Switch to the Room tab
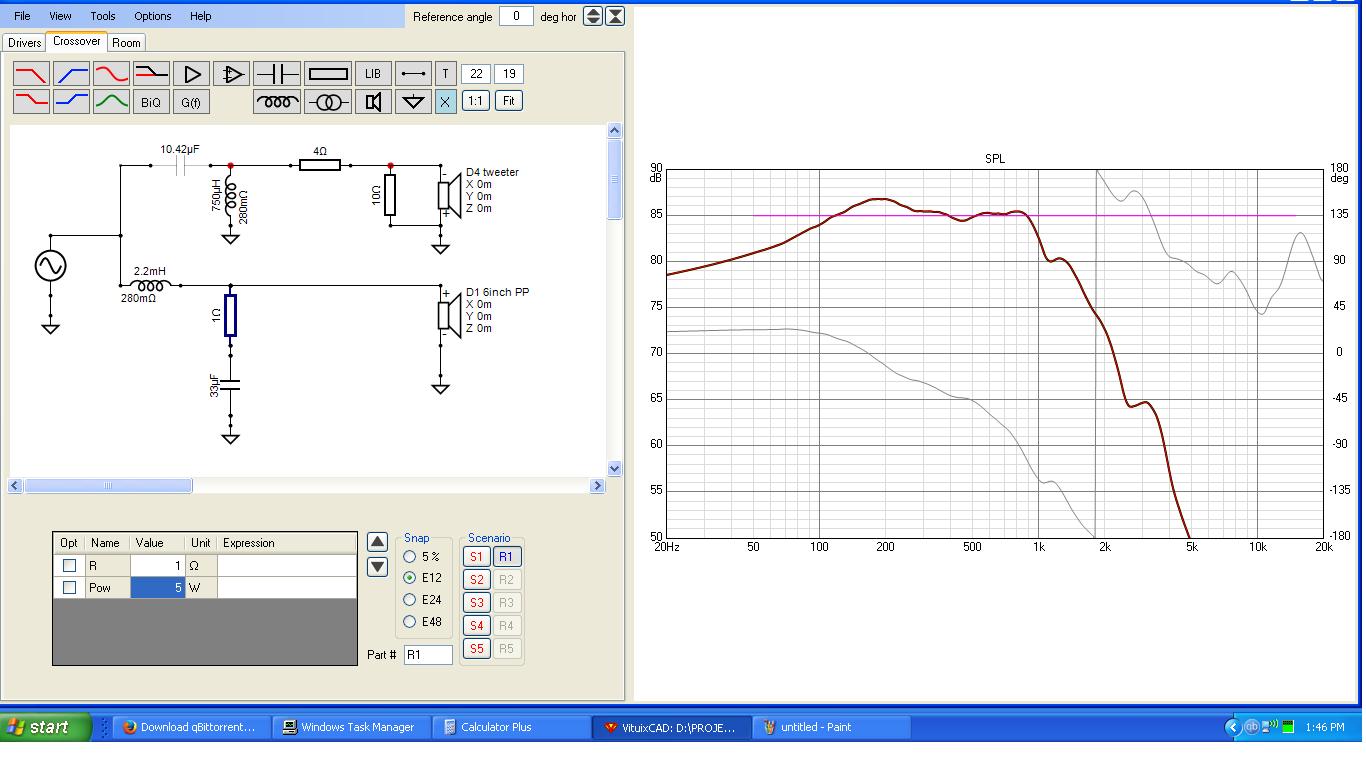 click(x=126, y=43)
